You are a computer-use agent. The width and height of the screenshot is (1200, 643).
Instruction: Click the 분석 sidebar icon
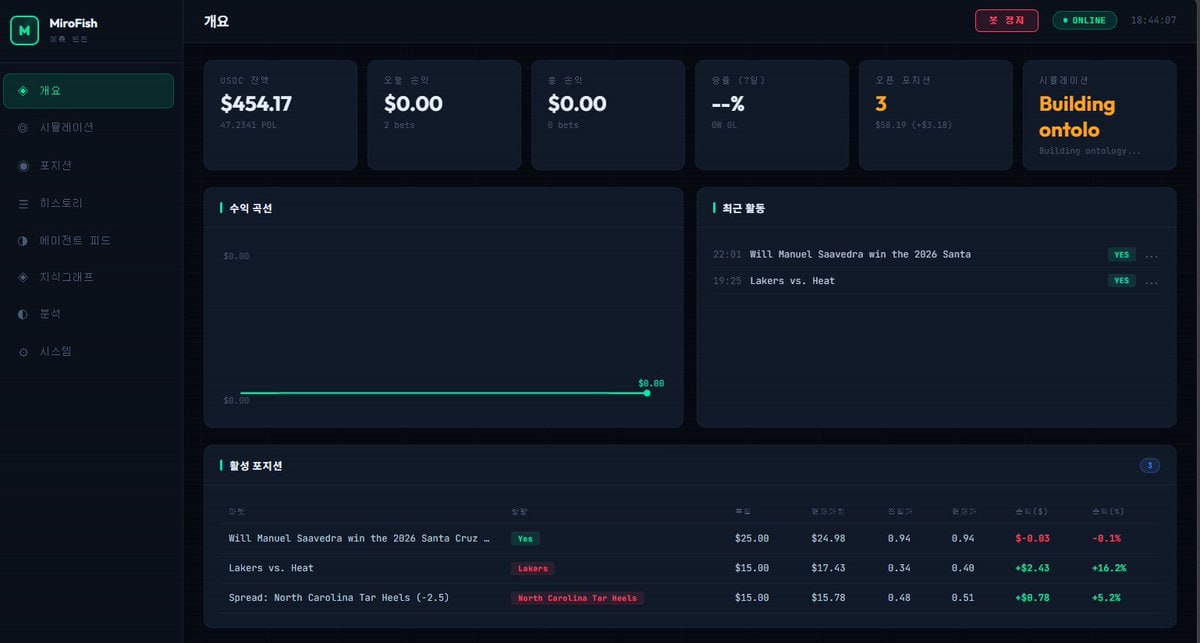[23, 314]
